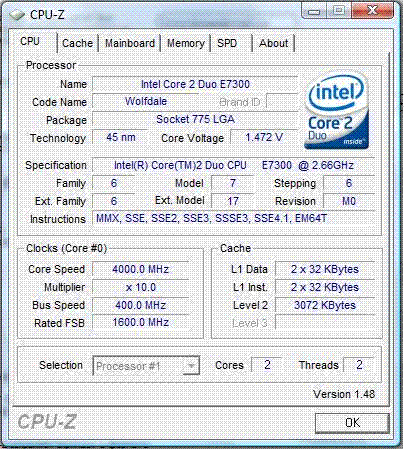Click the OK button
Viewport: 404px width, 449px height.
[x=352, y=423]
